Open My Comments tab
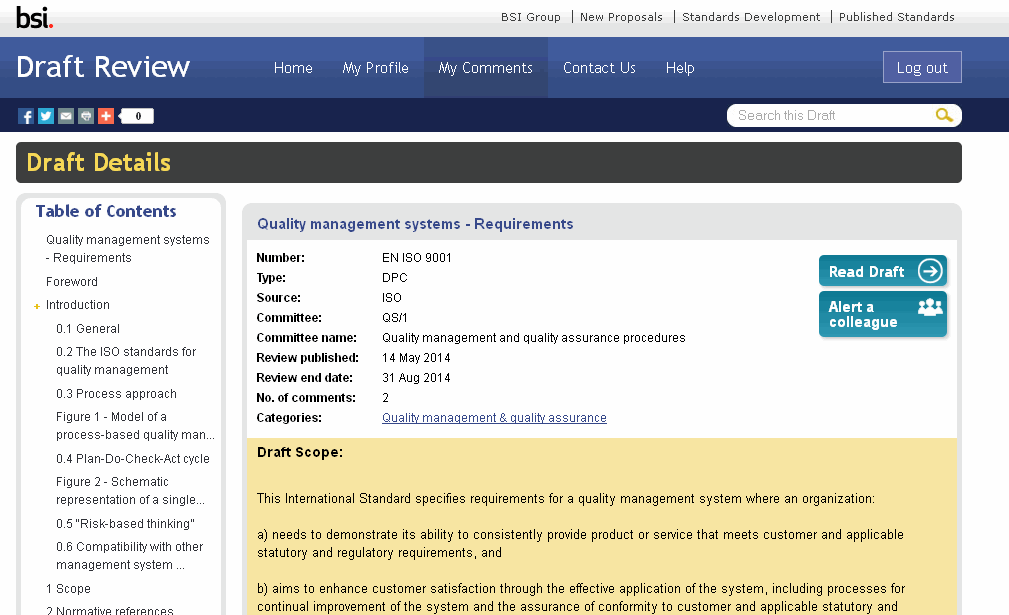 click(x=485, y=68)
